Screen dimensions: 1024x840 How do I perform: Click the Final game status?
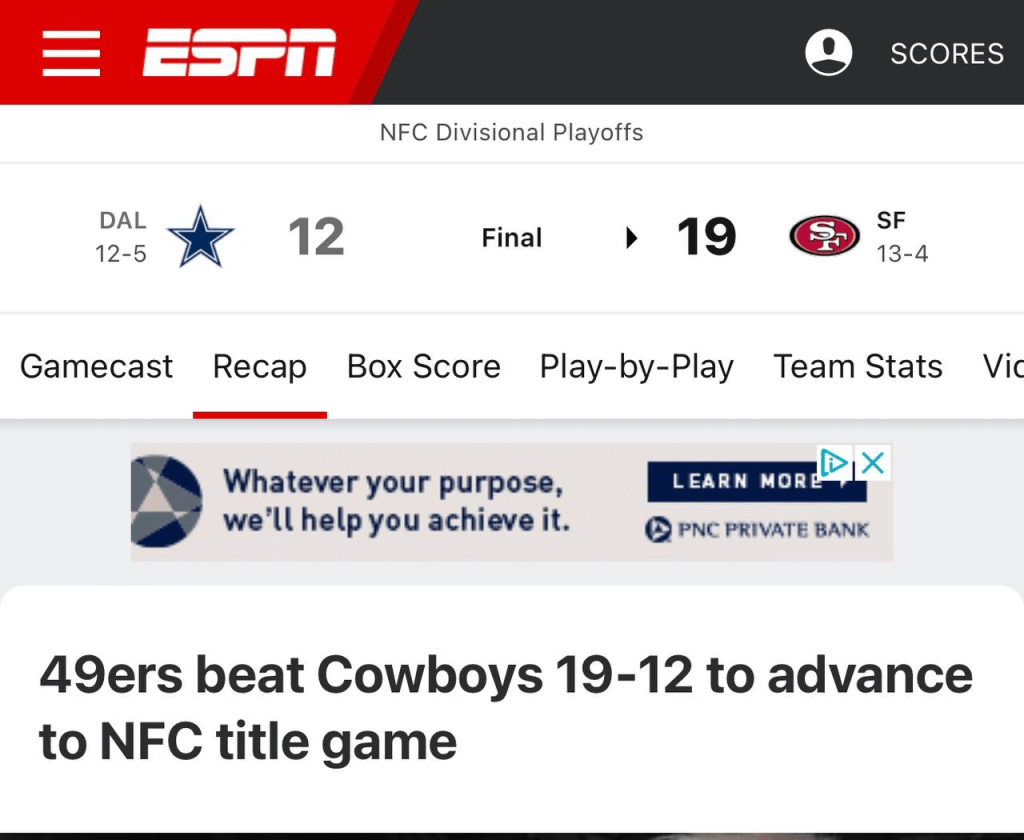click(x=511, y=238)
